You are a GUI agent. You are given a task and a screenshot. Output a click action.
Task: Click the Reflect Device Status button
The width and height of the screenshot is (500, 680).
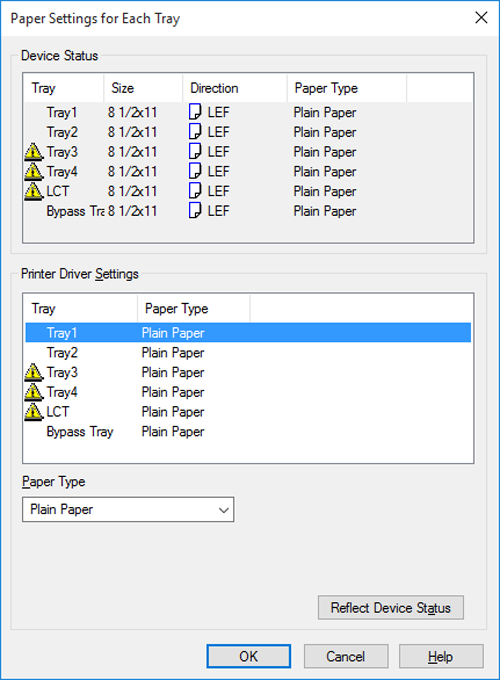coord(391,608)
